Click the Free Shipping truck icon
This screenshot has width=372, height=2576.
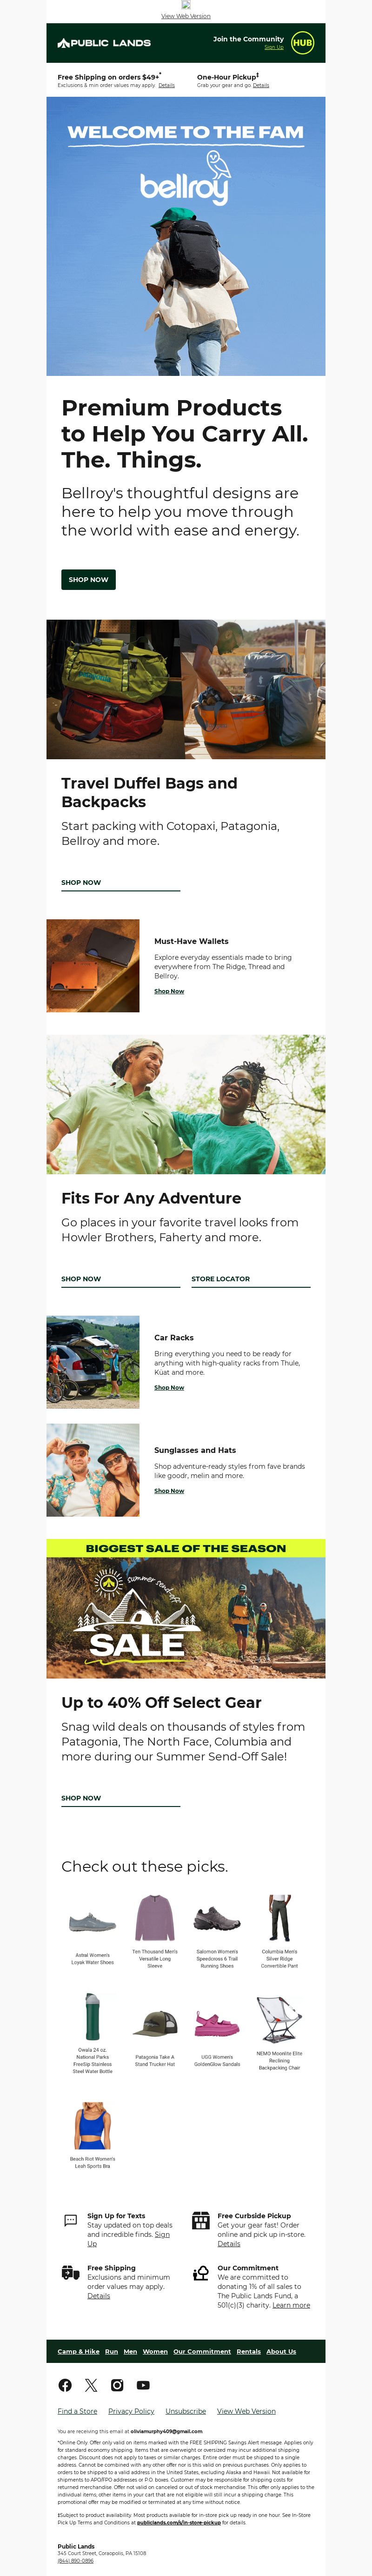click(x=70, y=2273)
